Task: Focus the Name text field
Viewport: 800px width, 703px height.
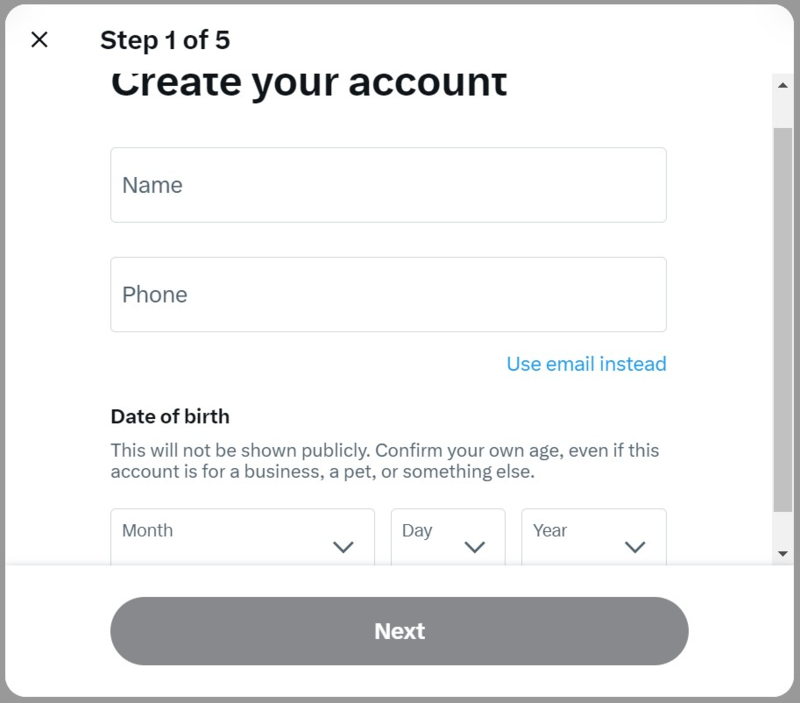Action: coord(388,185)
